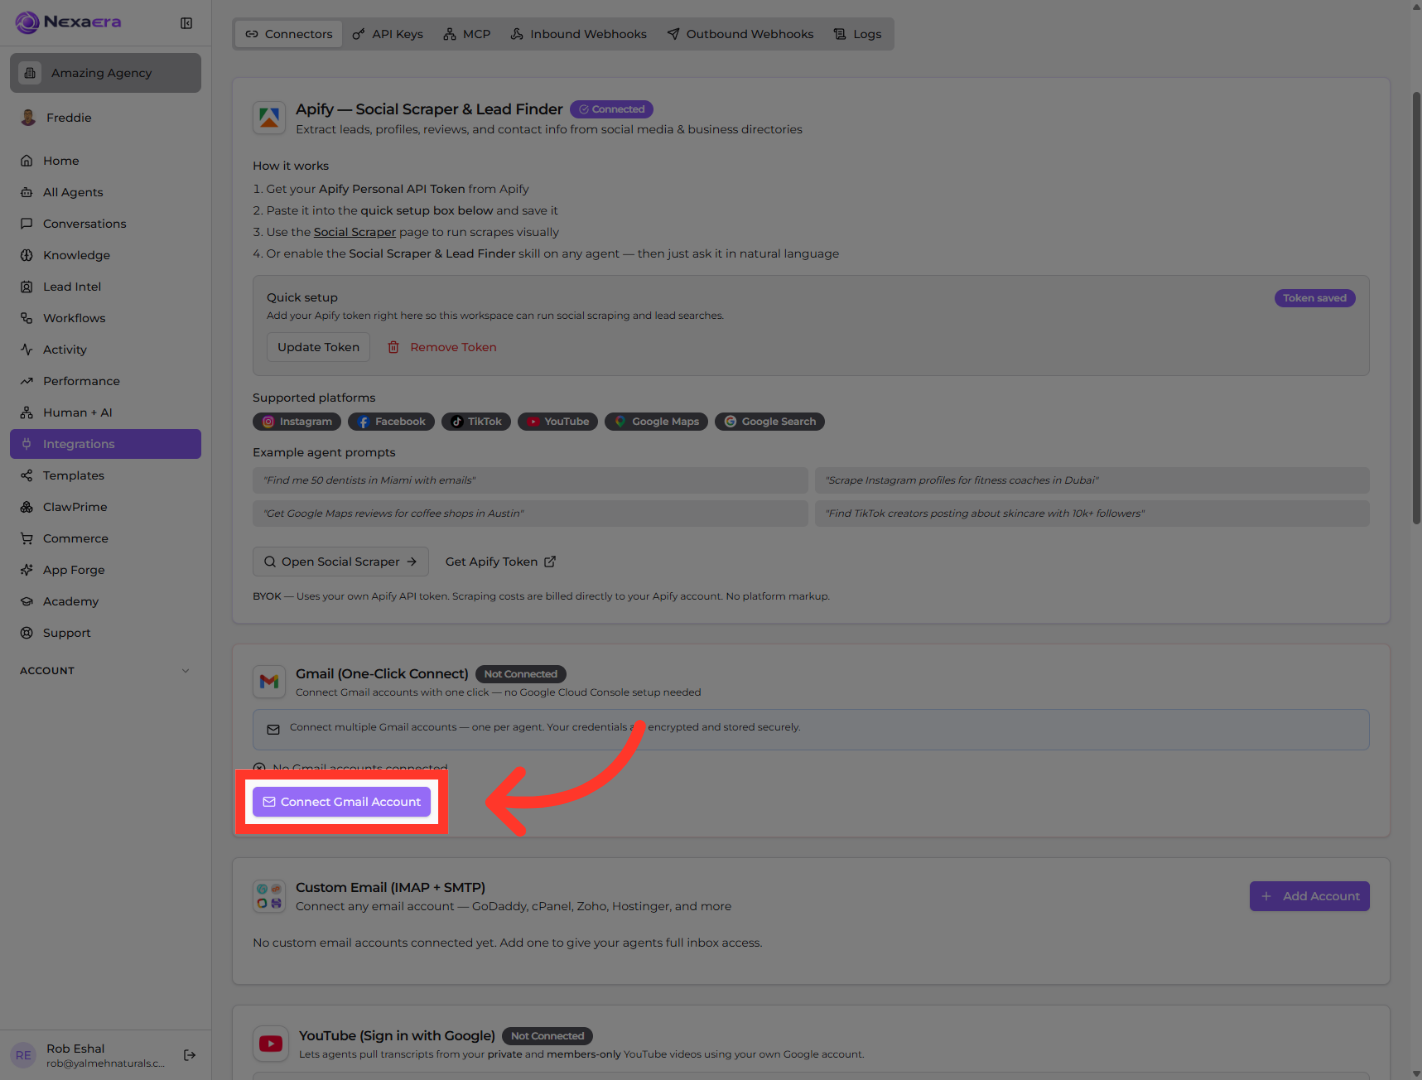The height and width of the screenshot is (1080, 1422).
Task: Switch to Inbound Webhooks tab
Action: point(578,34)
